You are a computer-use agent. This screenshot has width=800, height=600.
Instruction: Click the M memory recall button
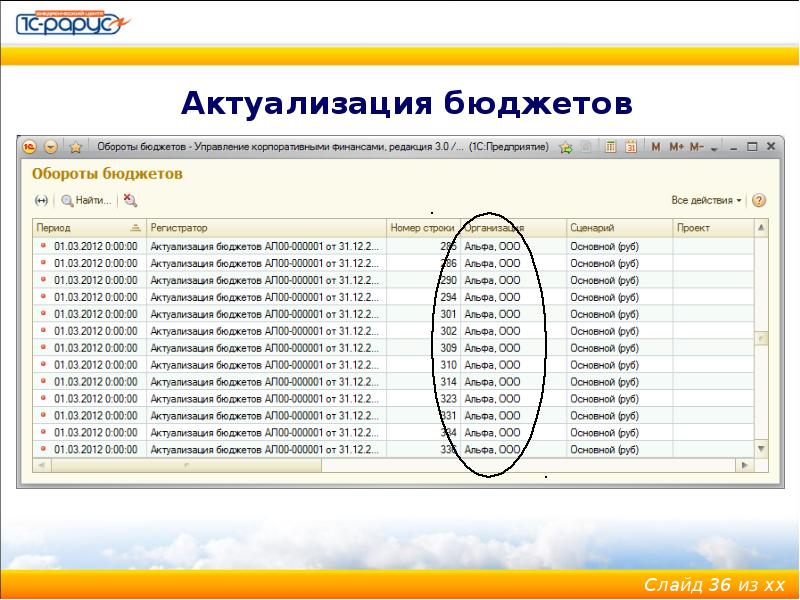pos(656,147)
